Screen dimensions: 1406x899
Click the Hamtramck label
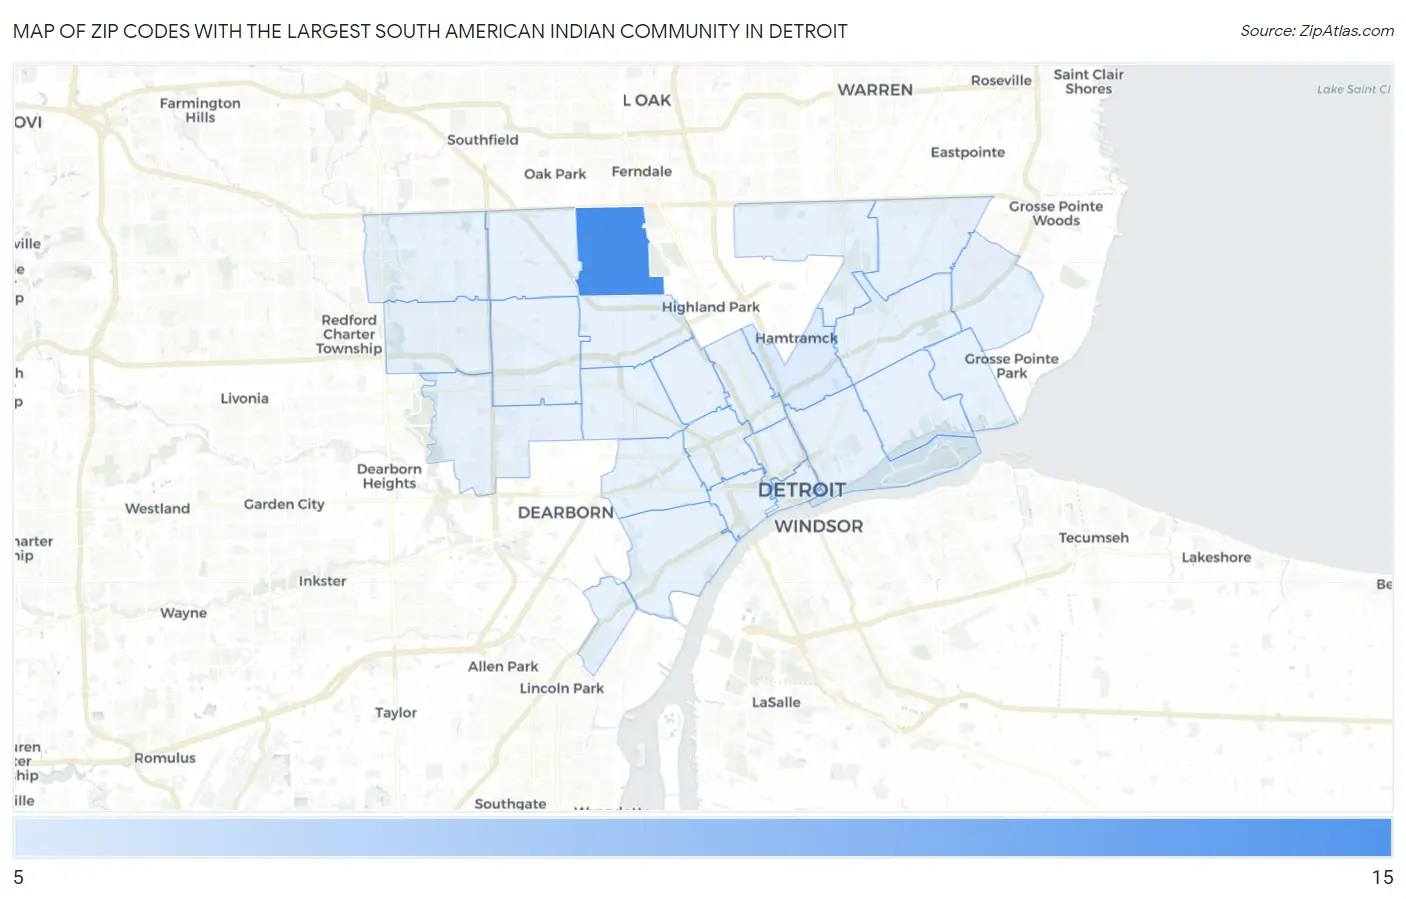(797, 338)
